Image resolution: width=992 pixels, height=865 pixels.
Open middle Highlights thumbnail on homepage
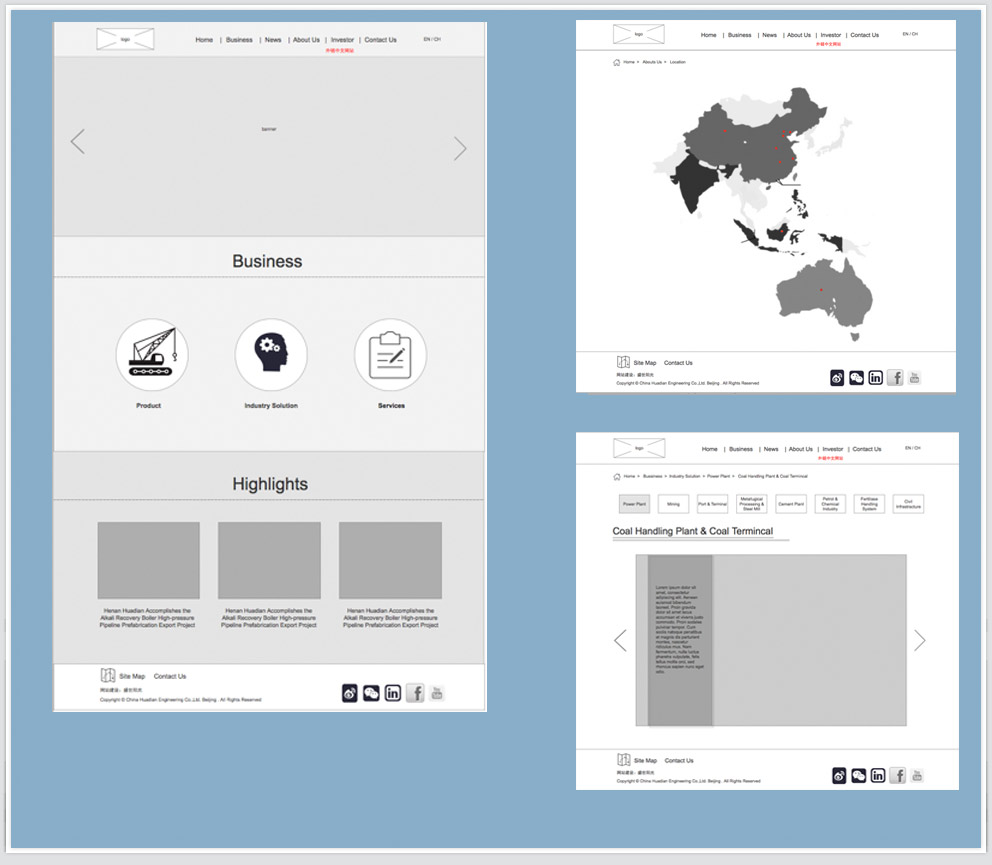pos(270,560)
